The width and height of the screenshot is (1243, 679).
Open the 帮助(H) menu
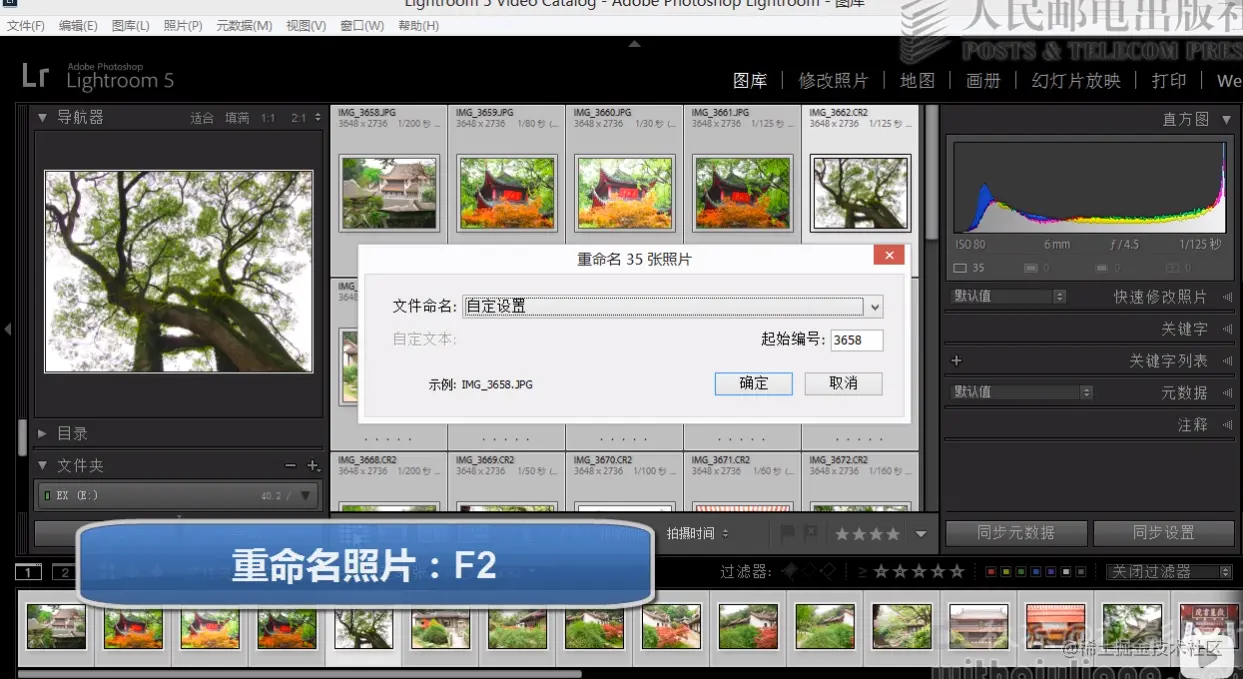click(419, 25)
